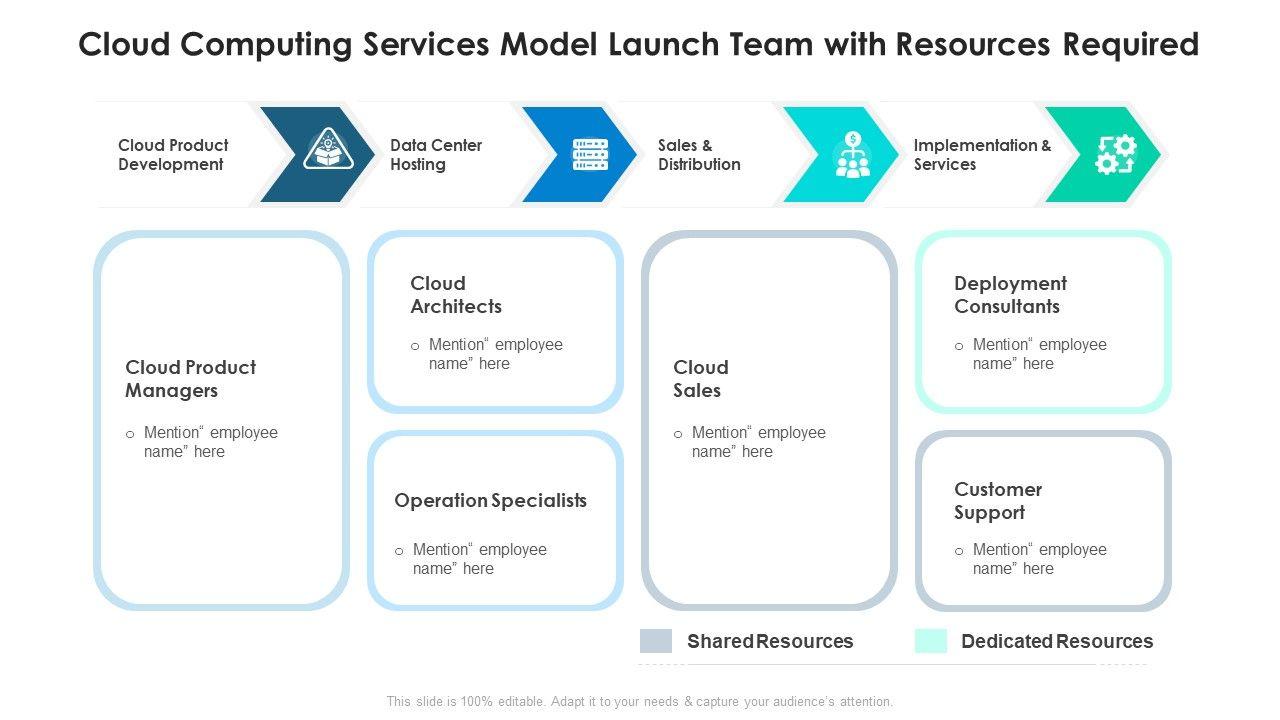The height and width of the screenshot is (720, 1280).
Task: Click the Implementation & Services gears icon
Action: (x=1115, y=155)
